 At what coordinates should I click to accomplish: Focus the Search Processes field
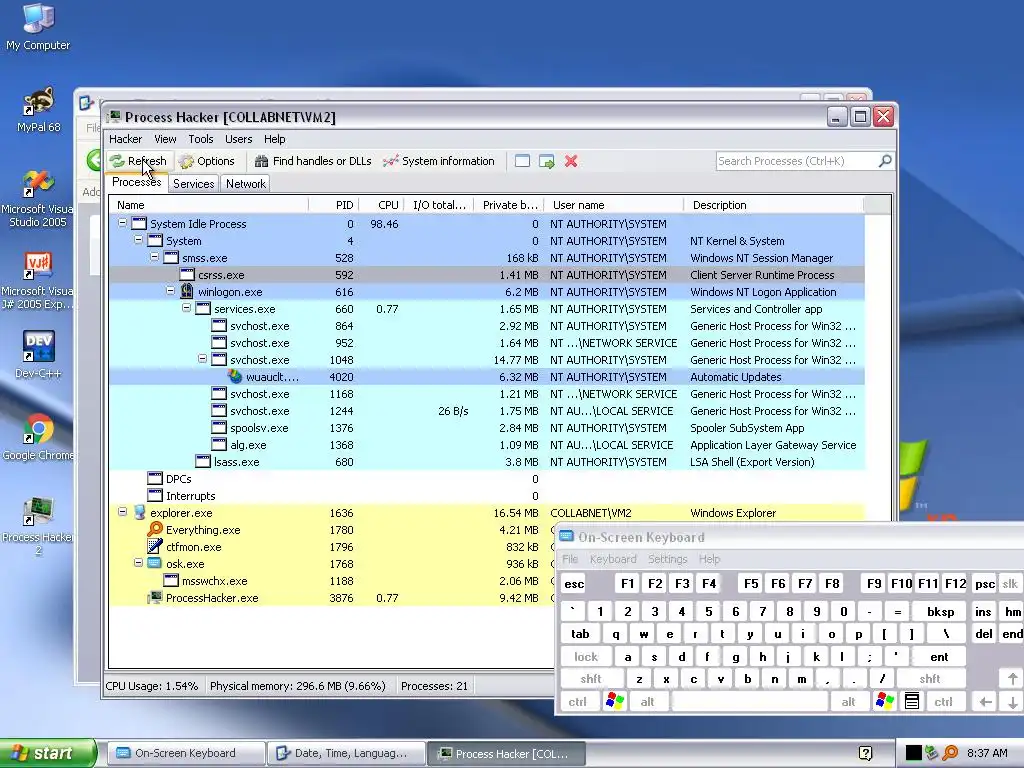[x=797, y=161]
